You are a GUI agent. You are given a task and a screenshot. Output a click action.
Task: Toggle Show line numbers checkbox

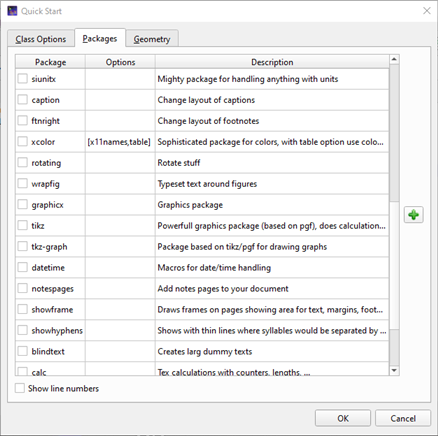pyautogui.click(x=20, y=388)
